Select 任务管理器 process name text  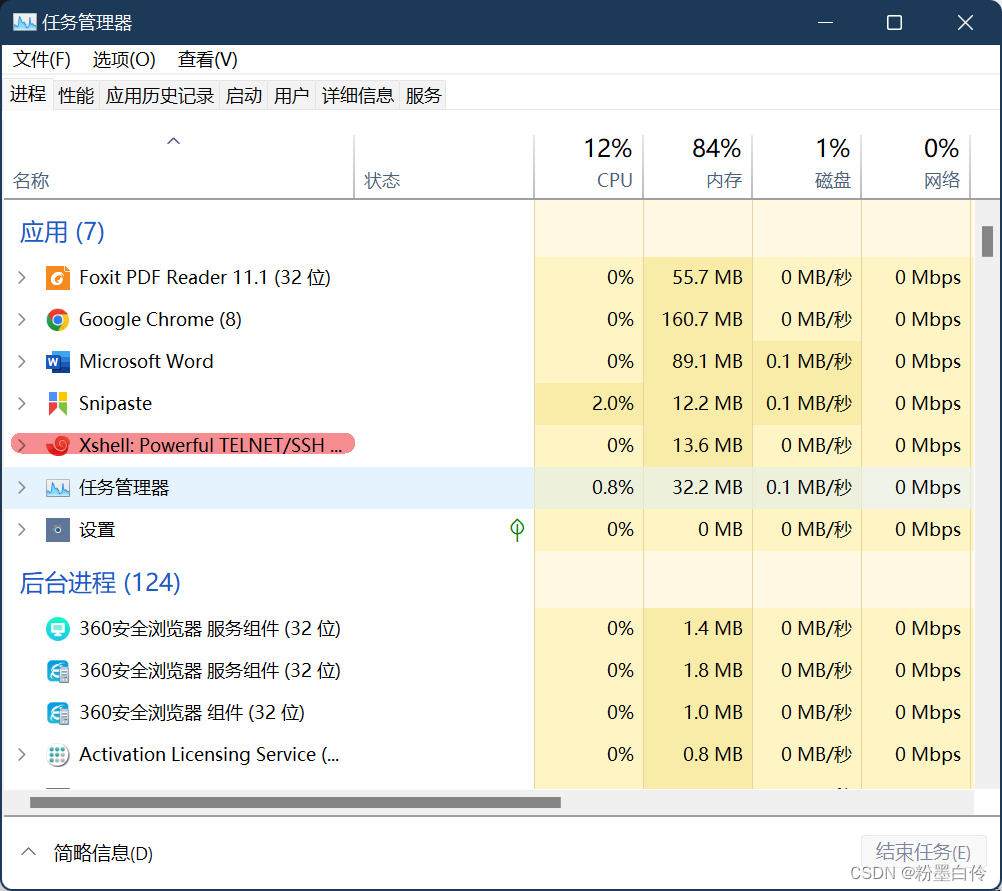124,488
